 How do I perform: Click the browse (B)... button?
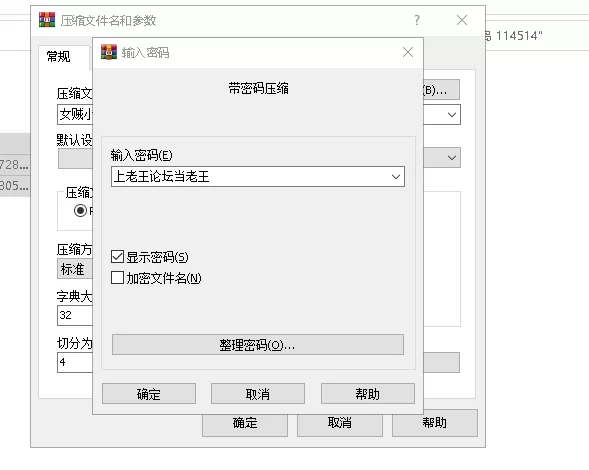(x=441, y=89)
